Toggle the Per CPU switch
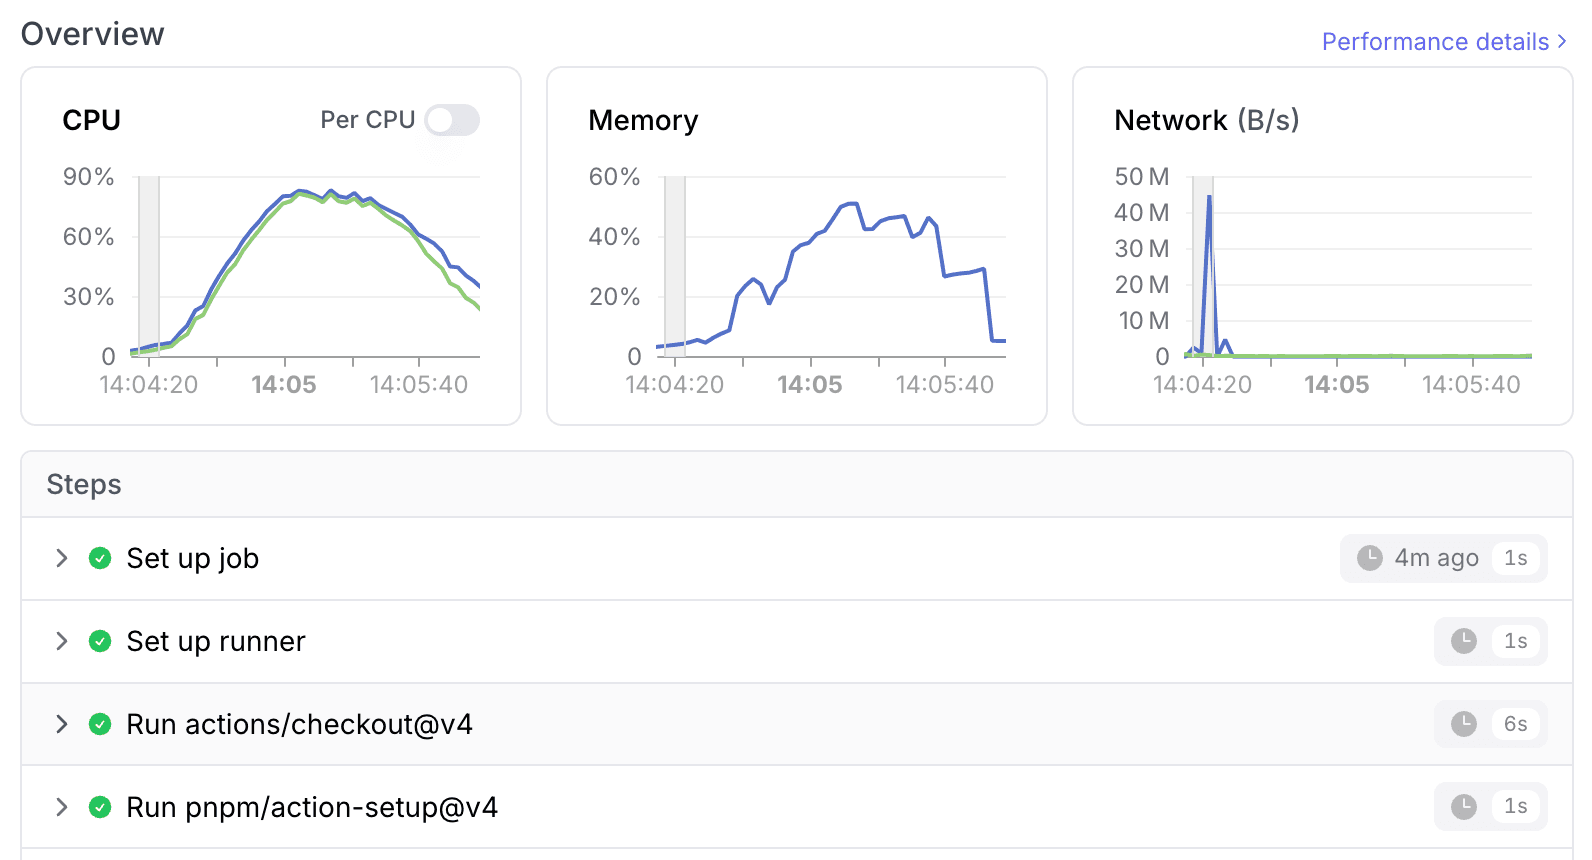 click(452, 120)
